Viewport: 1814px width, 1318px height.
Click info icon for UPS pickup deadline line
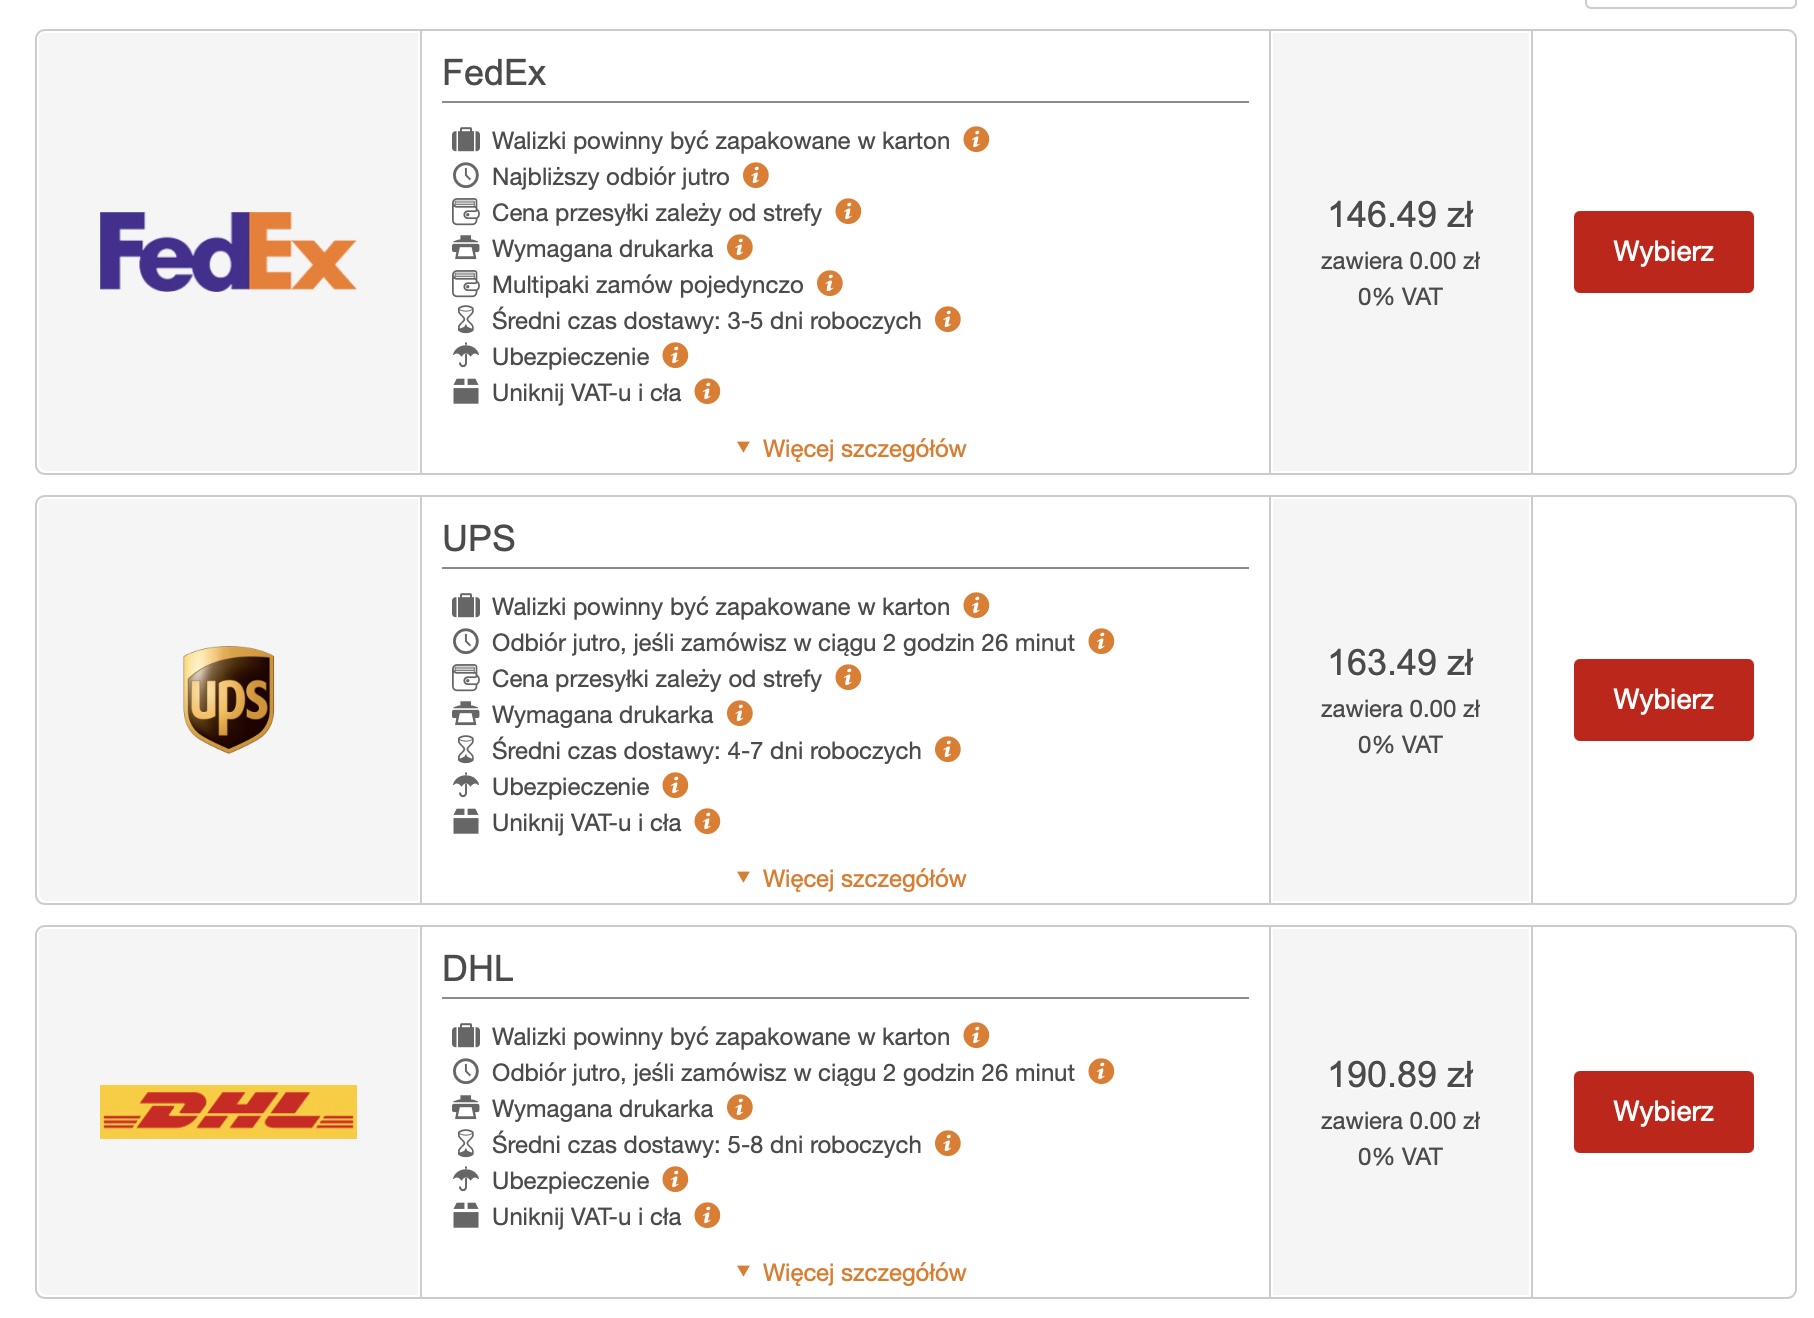1102,642
